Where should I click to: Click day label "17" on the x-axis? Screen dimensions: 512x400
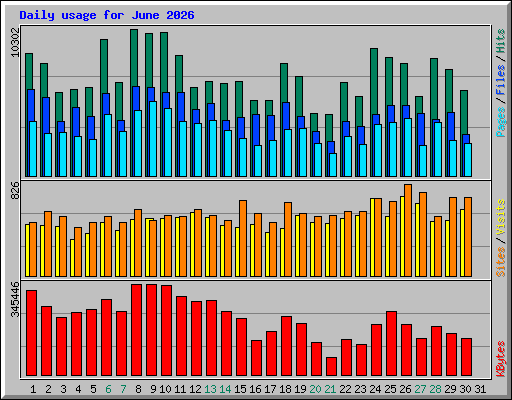(270, 389)
